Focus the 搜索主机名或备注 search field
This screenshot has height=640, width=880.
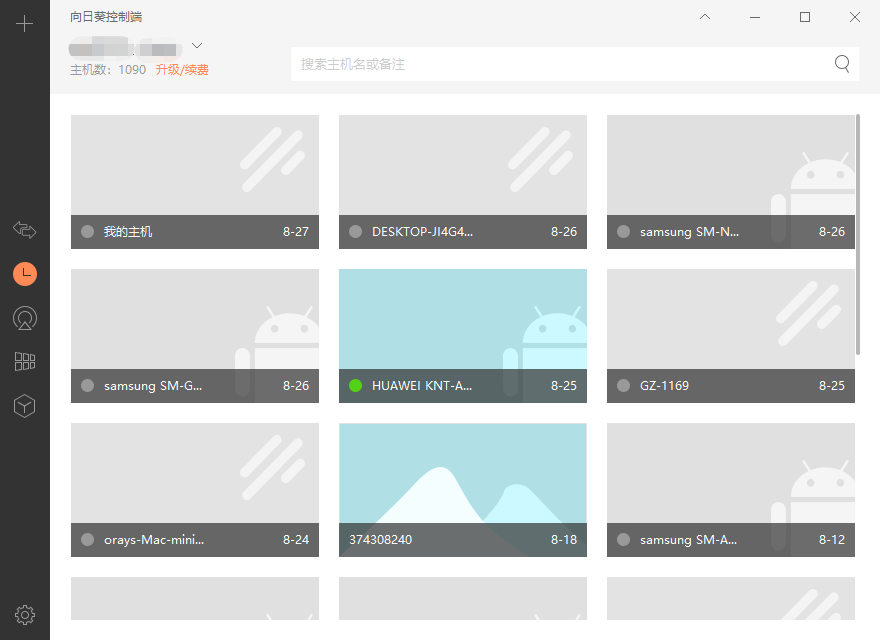(575, 64)
